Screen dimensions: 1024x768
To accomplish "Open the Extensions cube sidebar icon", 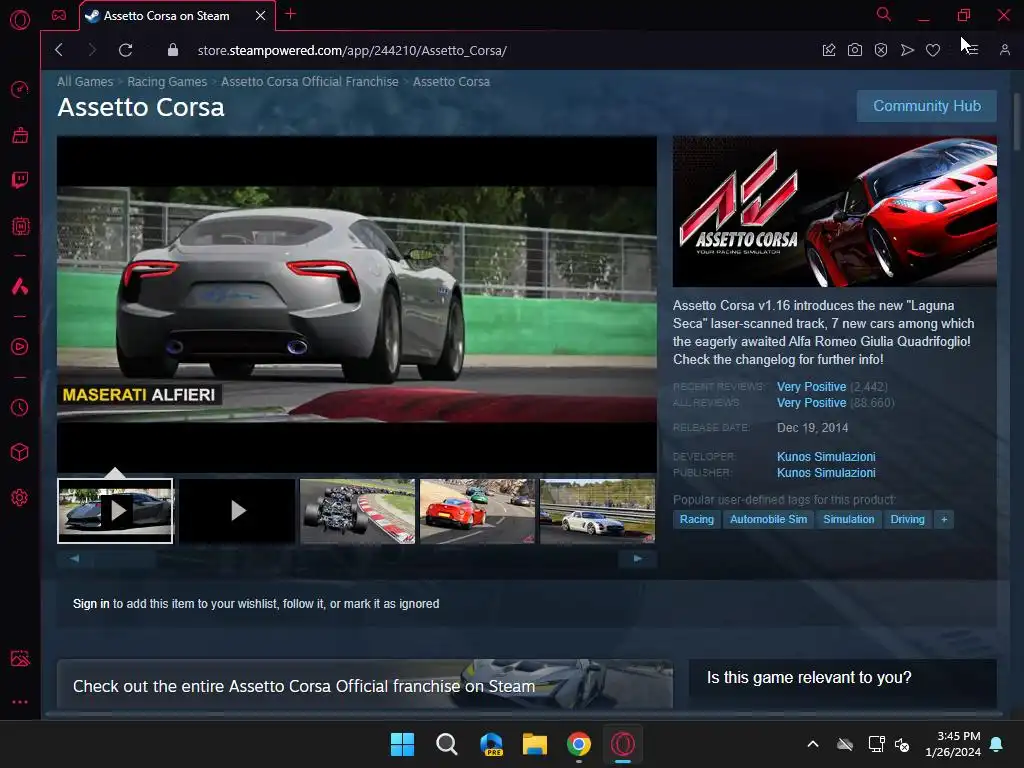I will coord(20,452).
